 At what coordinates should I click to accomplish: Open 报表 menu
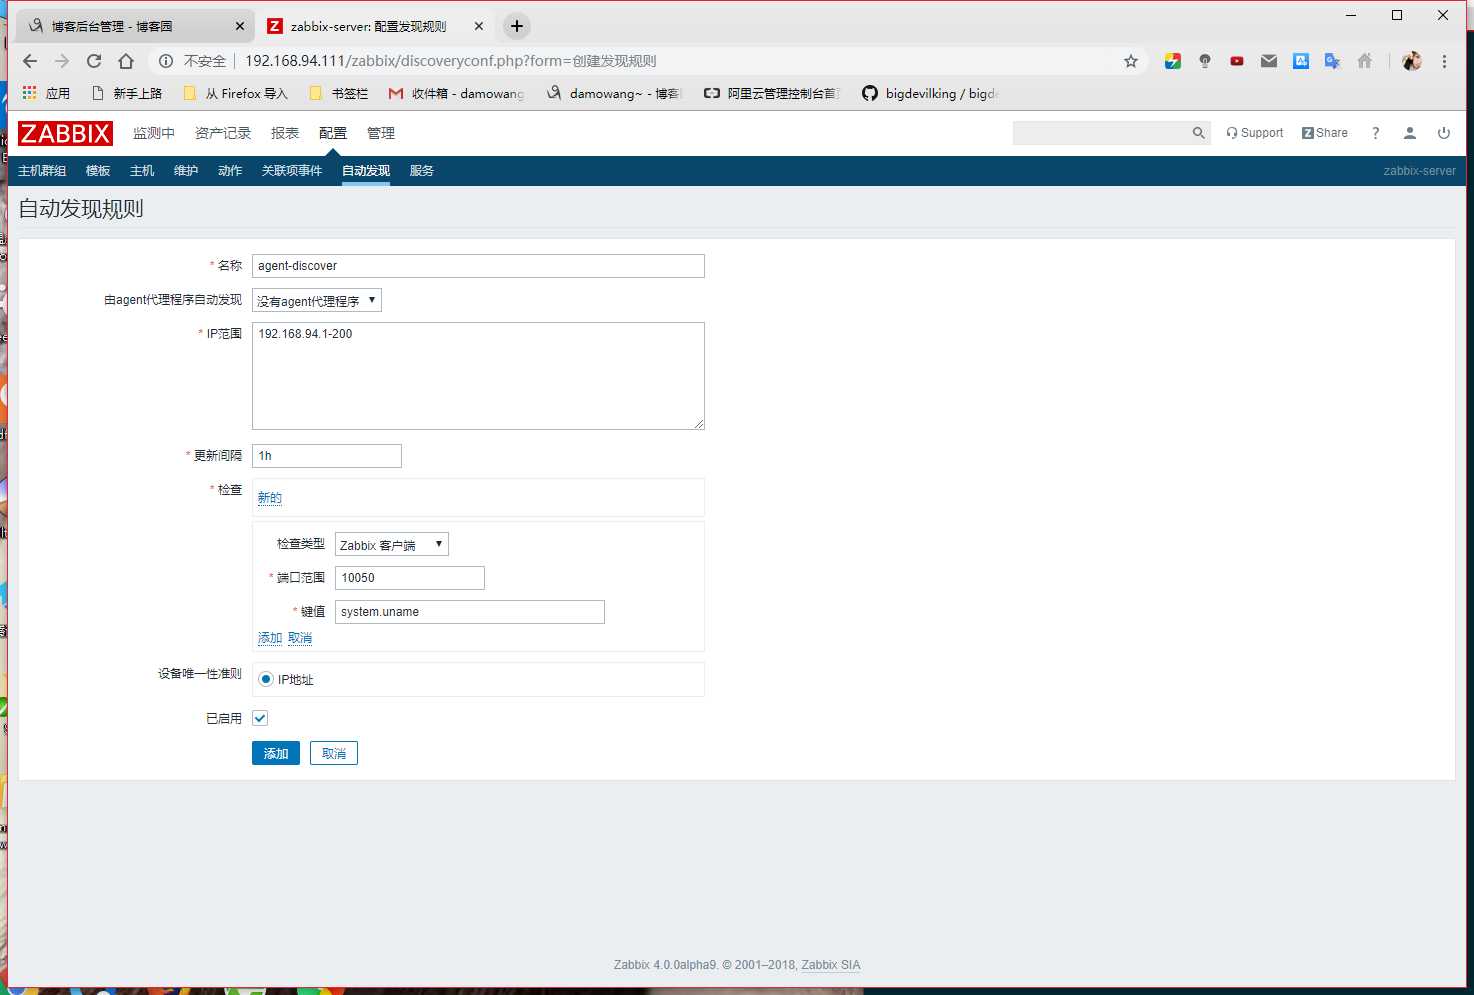285,133
